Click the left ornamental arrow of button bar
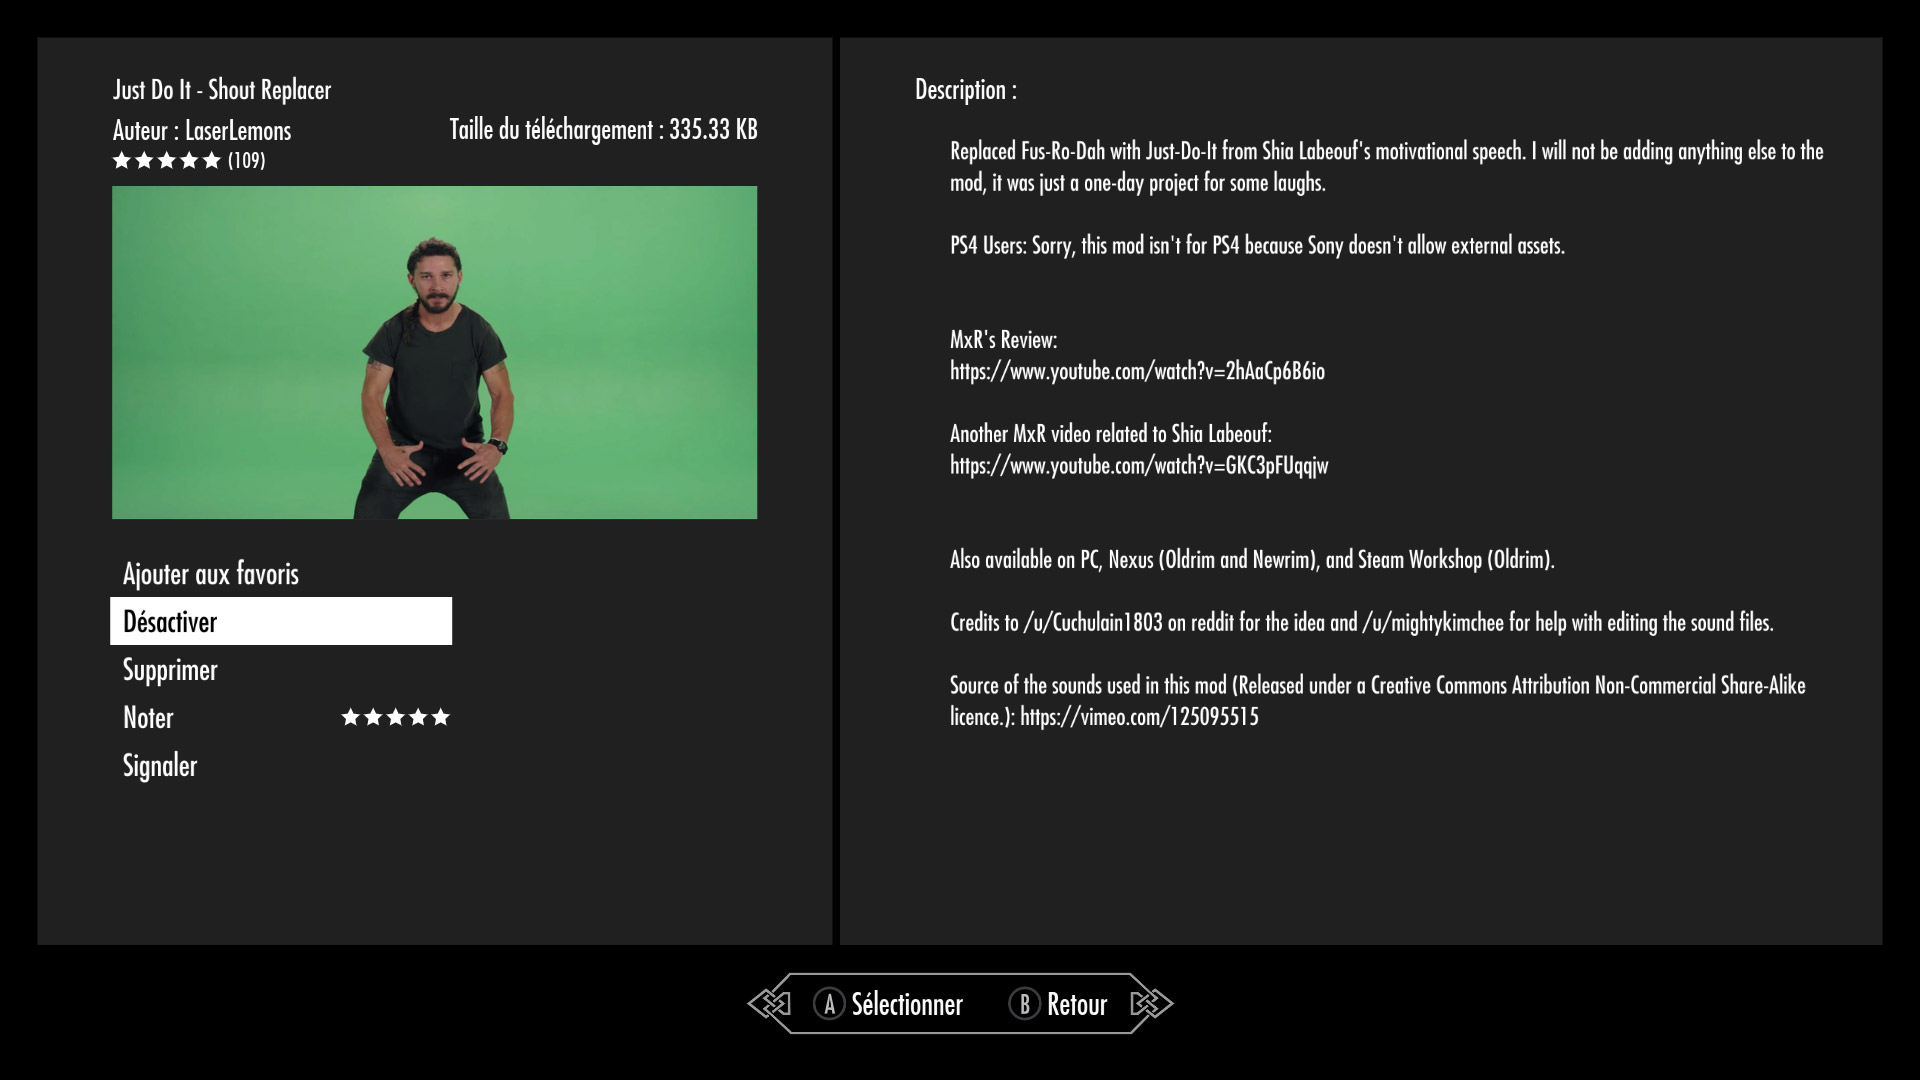The height and width of the screenshot is (1080, 1920). coord(769,1003)
